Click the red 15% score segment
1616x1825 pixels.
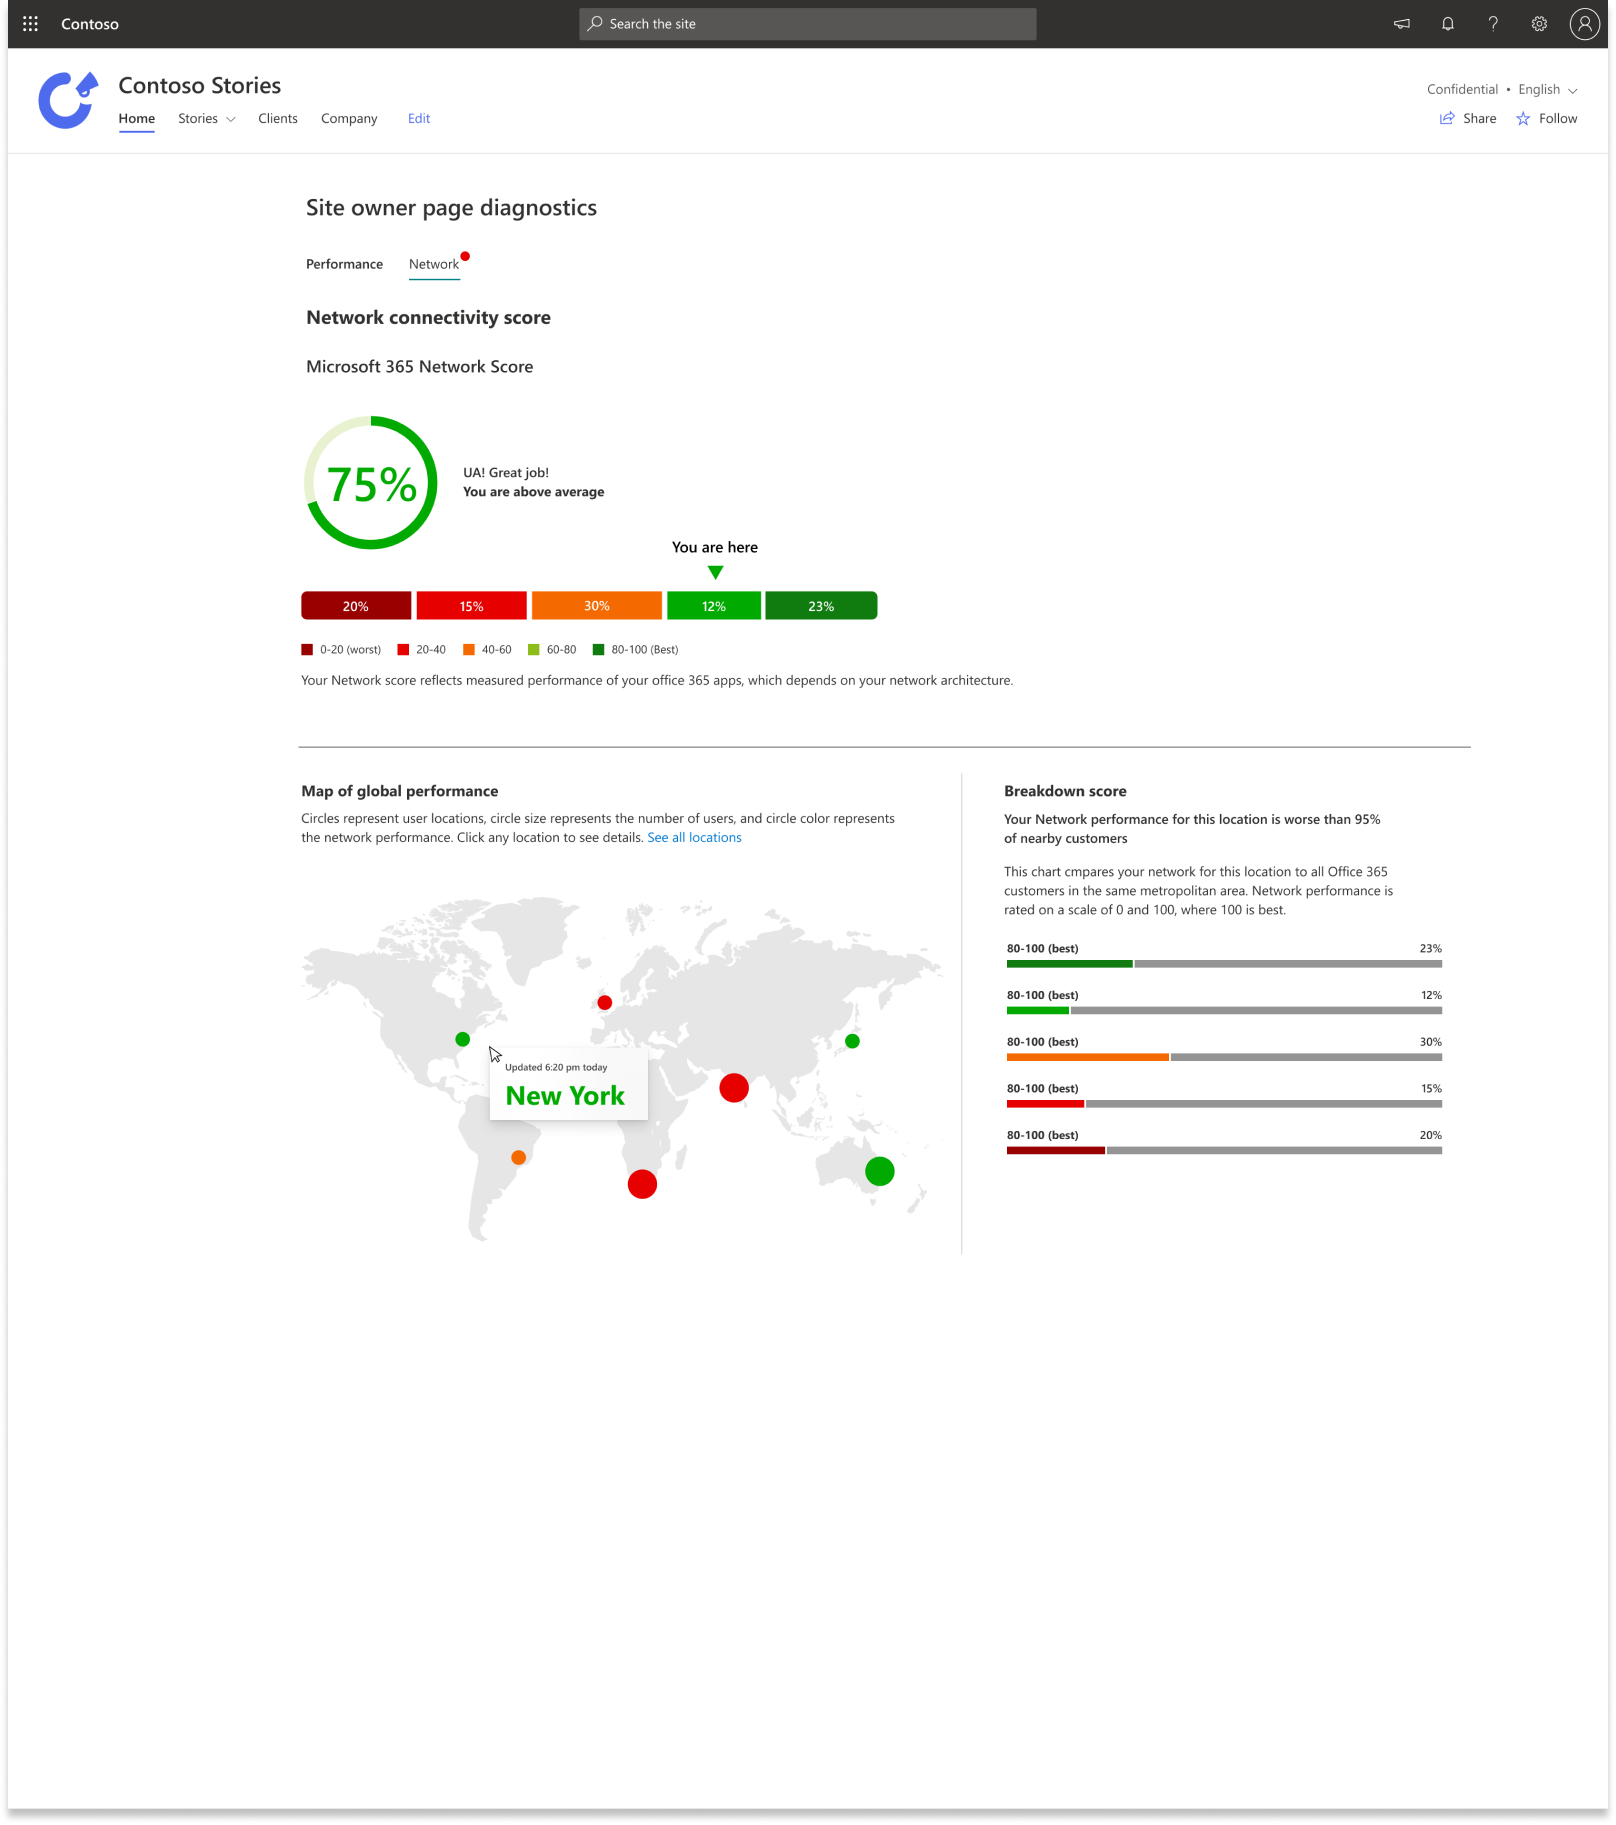pyautogui.click(x=471, y=606)
